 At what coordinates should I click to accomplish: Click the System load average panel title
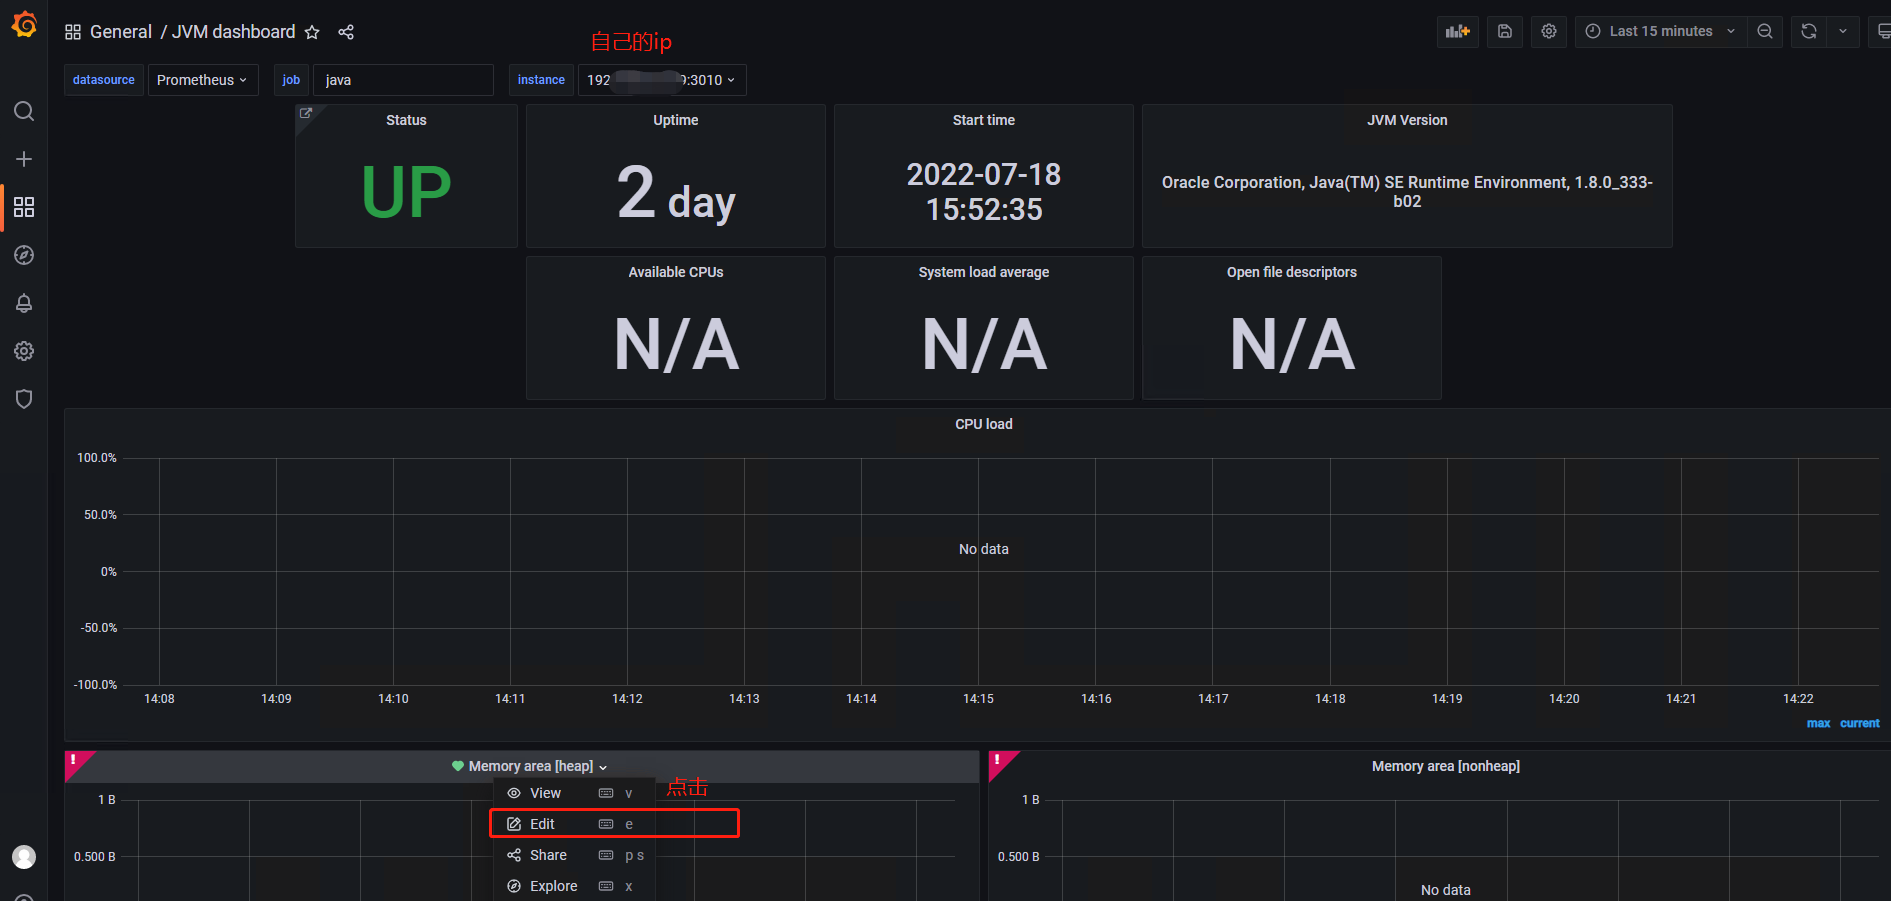pos(984,272)
